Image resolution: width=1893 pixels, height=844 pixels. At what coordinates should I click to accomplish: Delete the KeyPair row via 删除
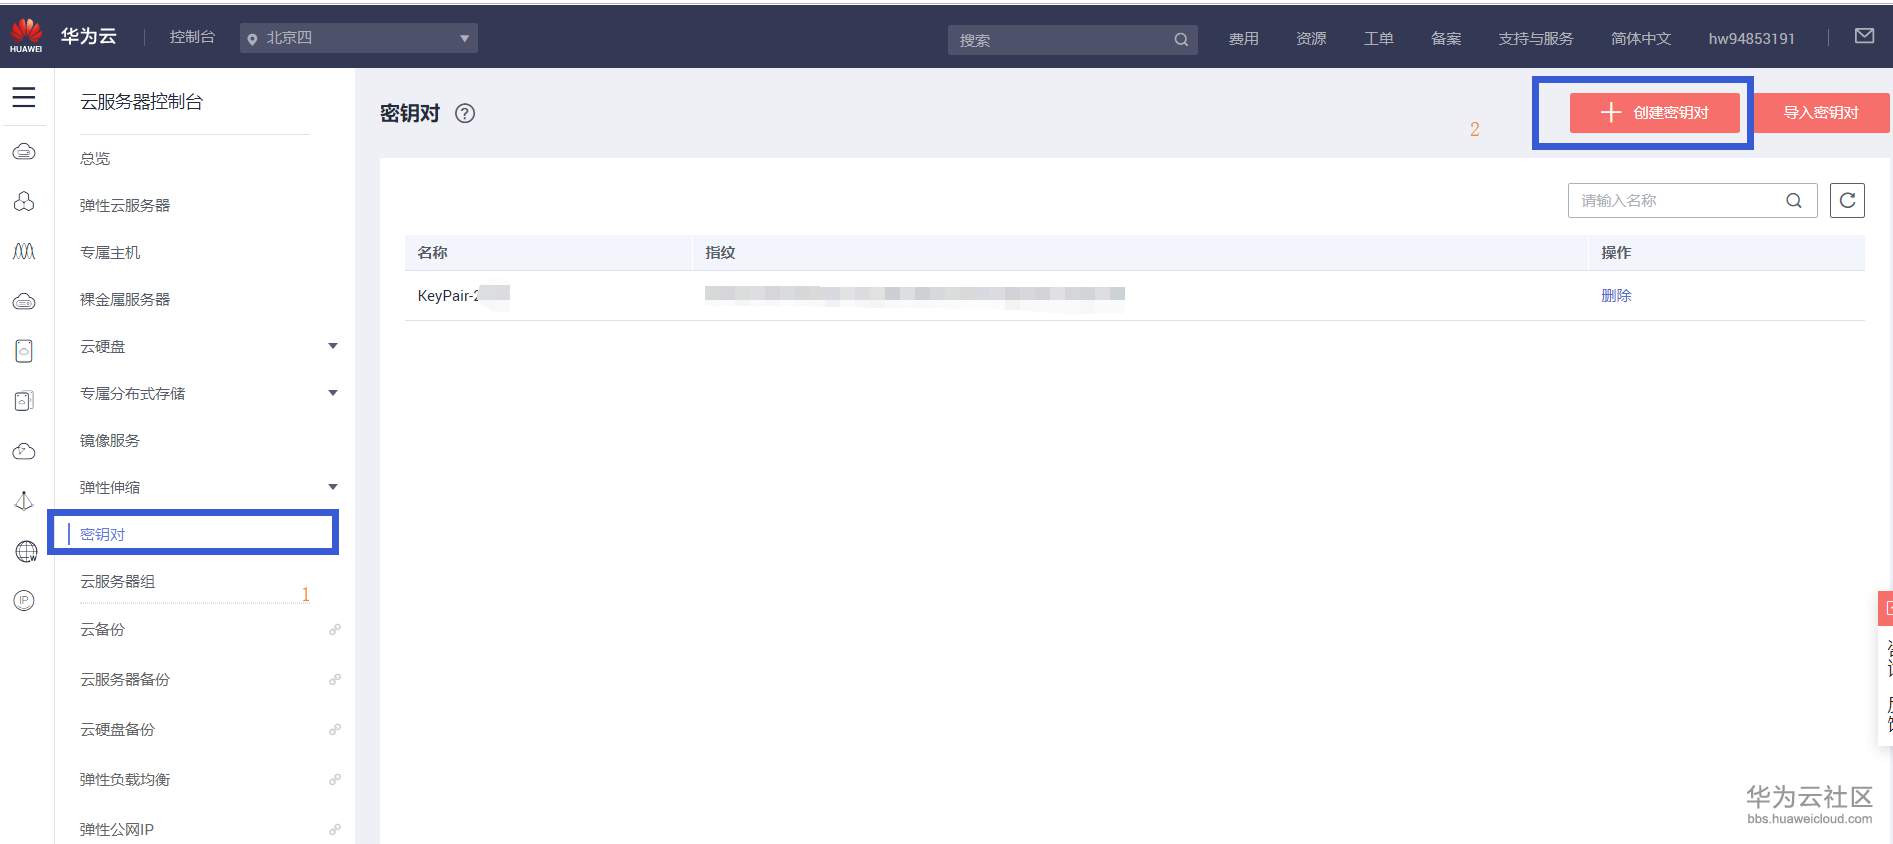pos(1616,295)
